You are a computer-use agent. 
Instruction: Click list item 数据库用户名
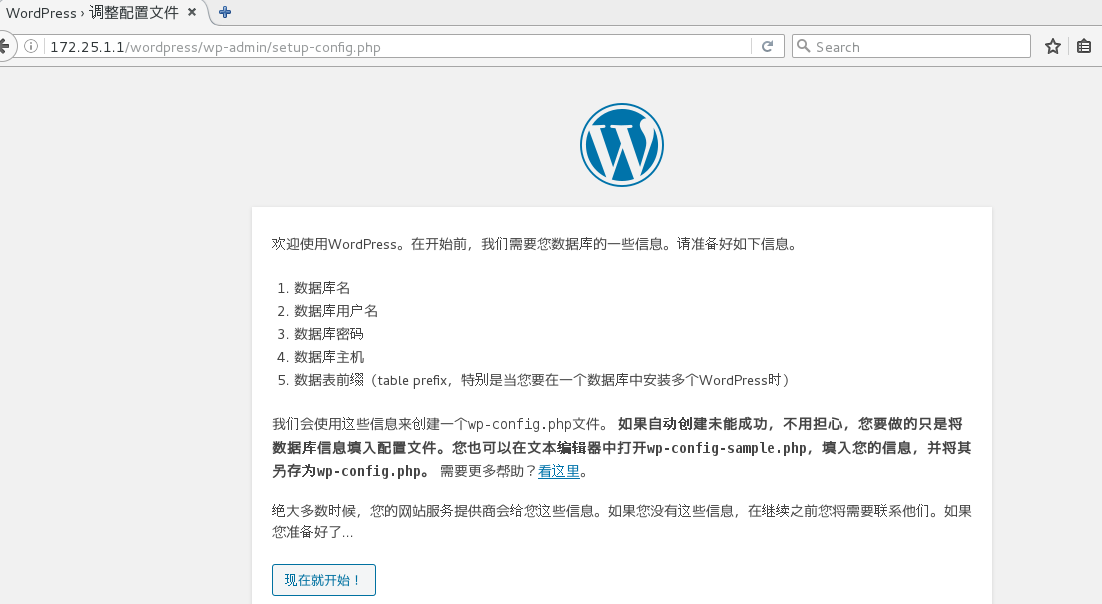click(x=336, y=311)
